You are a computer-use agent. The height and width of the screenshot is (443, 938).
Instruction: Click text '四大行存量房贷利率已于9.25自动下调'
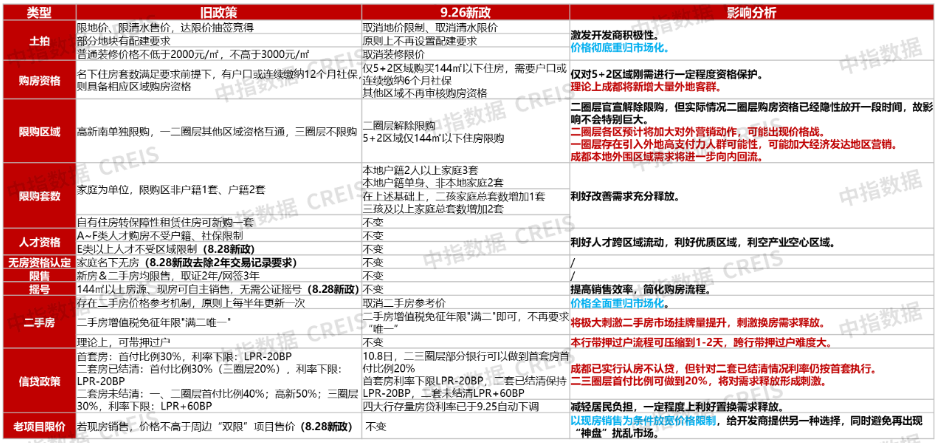pos(450,407)
